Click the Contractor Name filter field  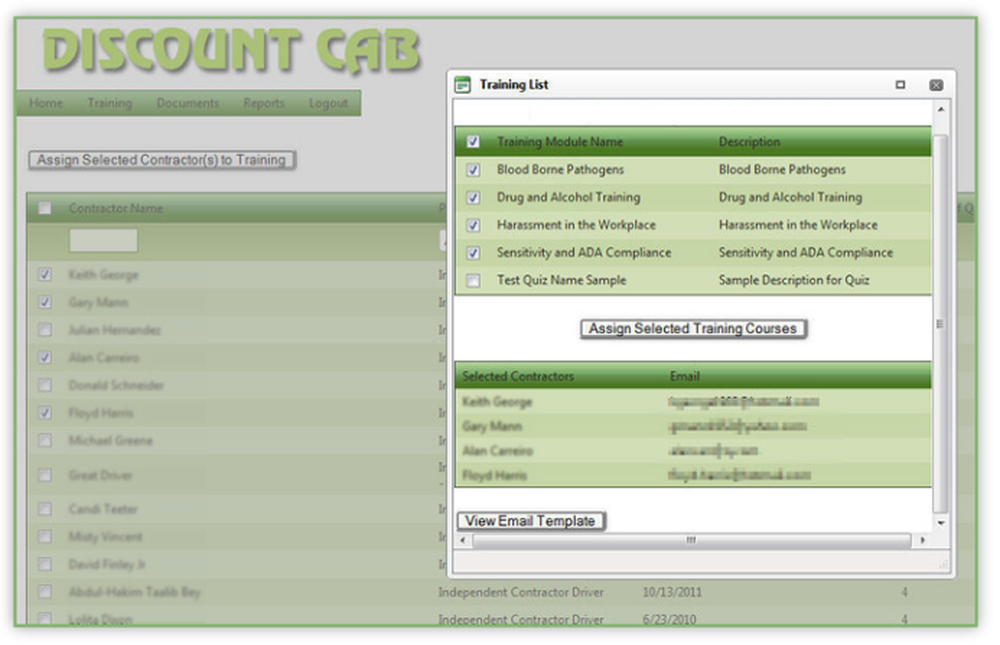pyautogui.click(x=103, y=241)
